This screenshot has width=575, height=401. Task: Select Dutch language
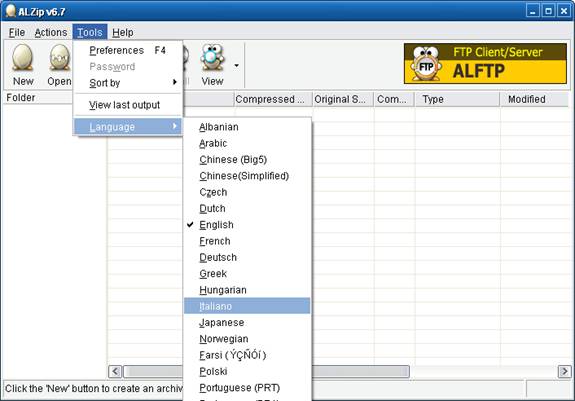247,209
